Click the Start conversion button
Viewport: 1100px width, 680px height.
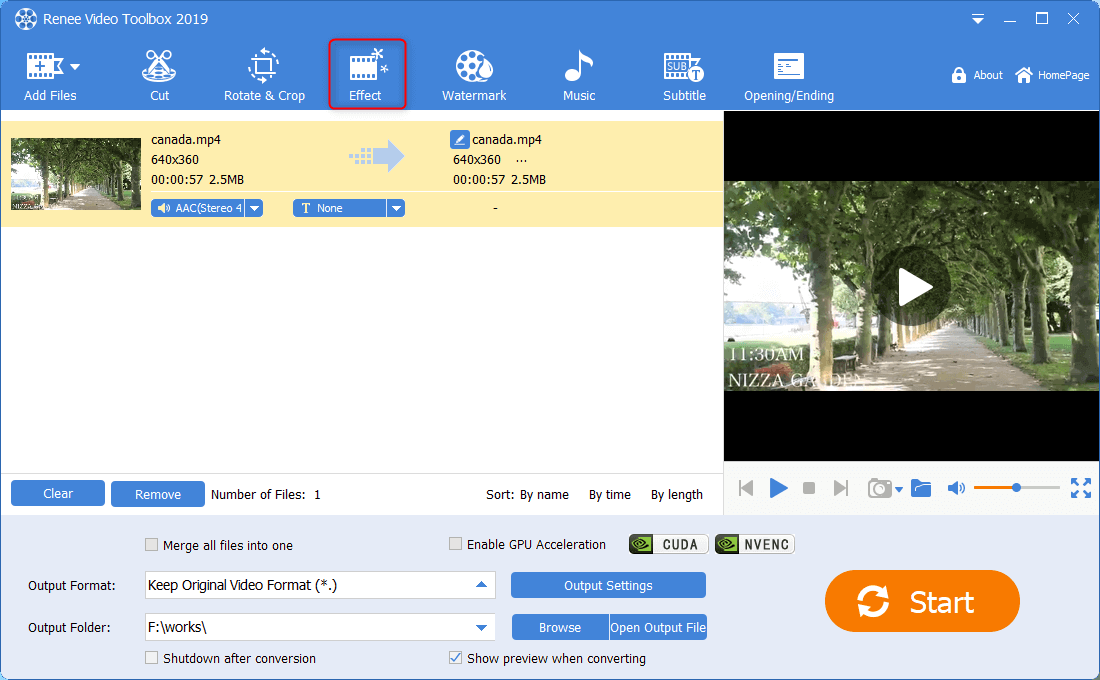click(x=921, y=601)
